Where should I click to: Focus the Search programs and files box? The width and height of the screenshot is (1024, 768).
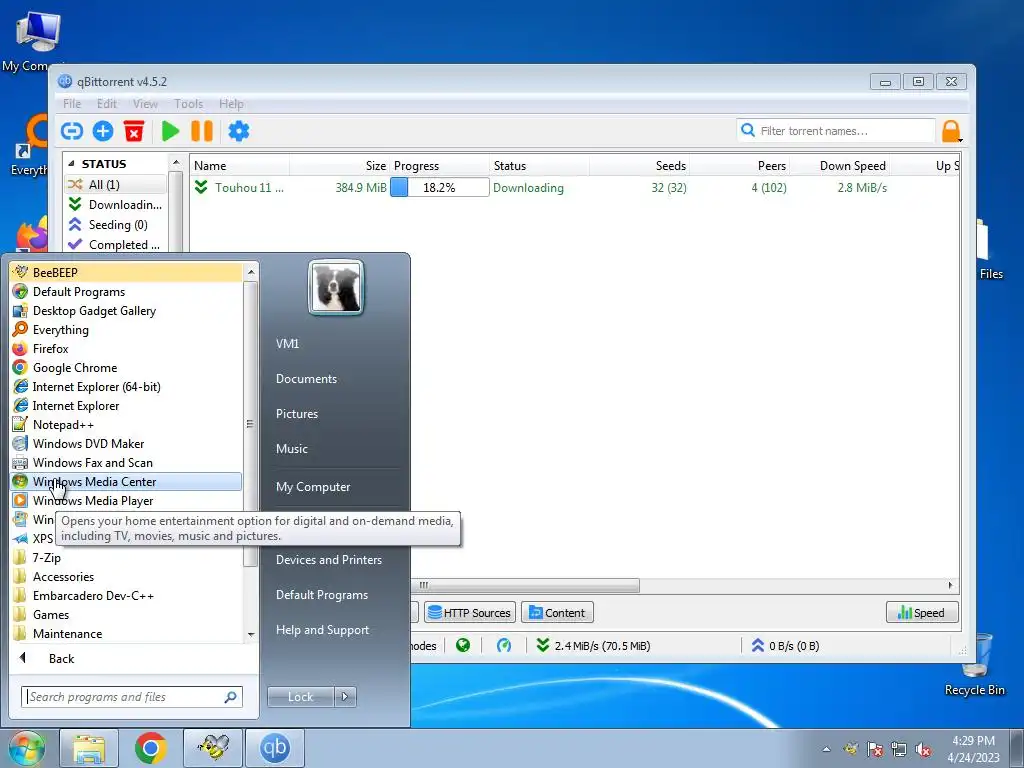(132, 697)
